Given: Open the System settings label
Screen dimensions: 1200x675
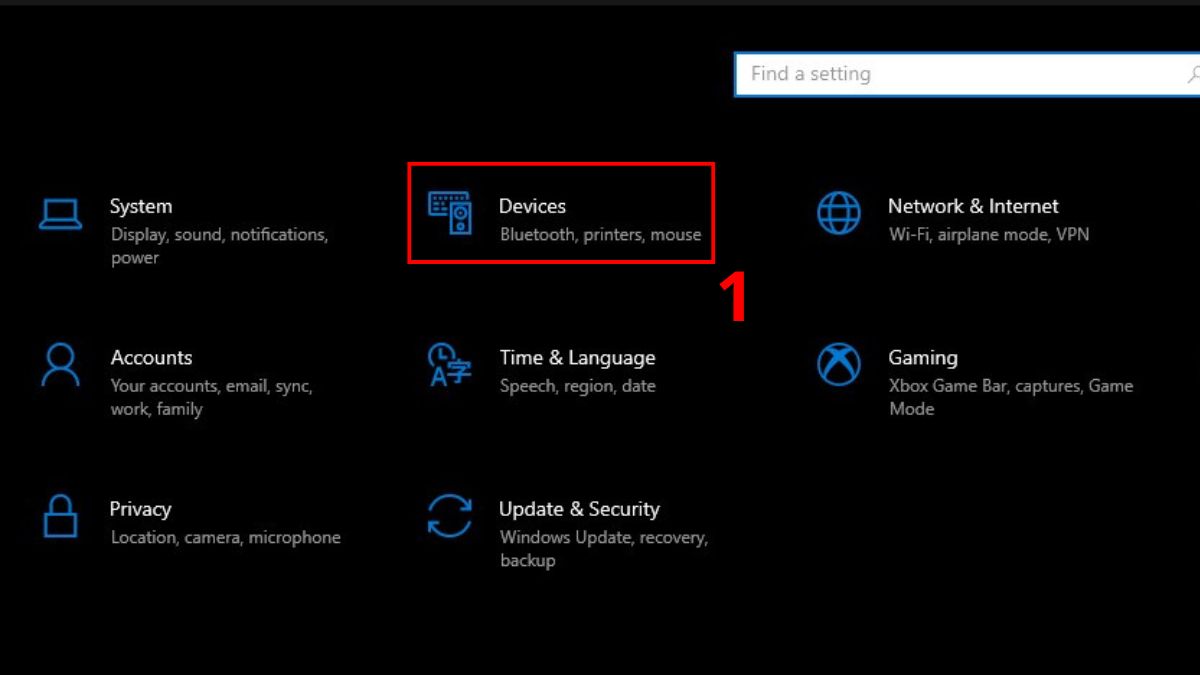Looking at the screenshot, I should 141,206.
